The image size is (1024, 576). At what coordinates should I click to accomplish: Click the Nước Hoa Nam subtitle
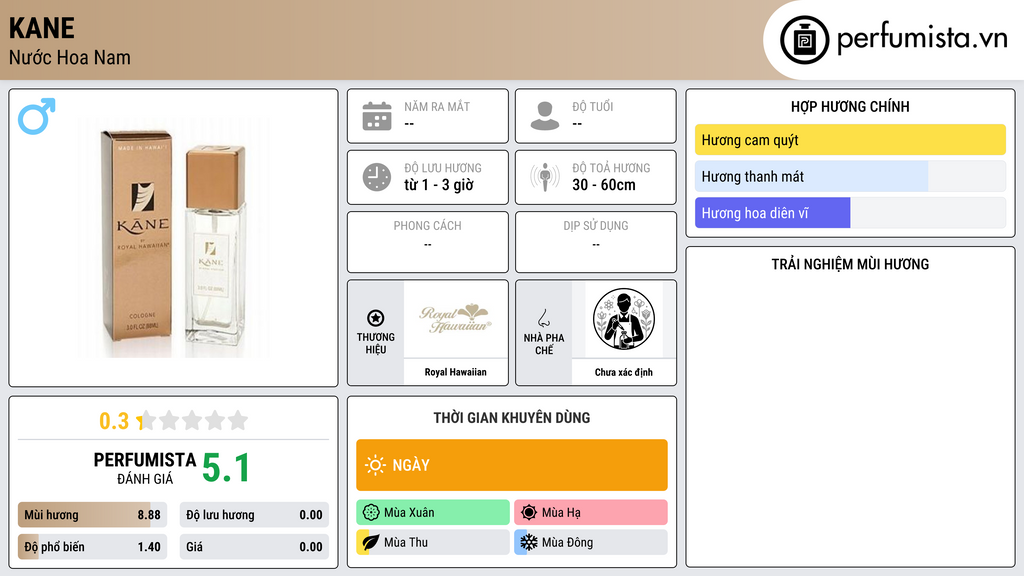[x=69, y=57]
